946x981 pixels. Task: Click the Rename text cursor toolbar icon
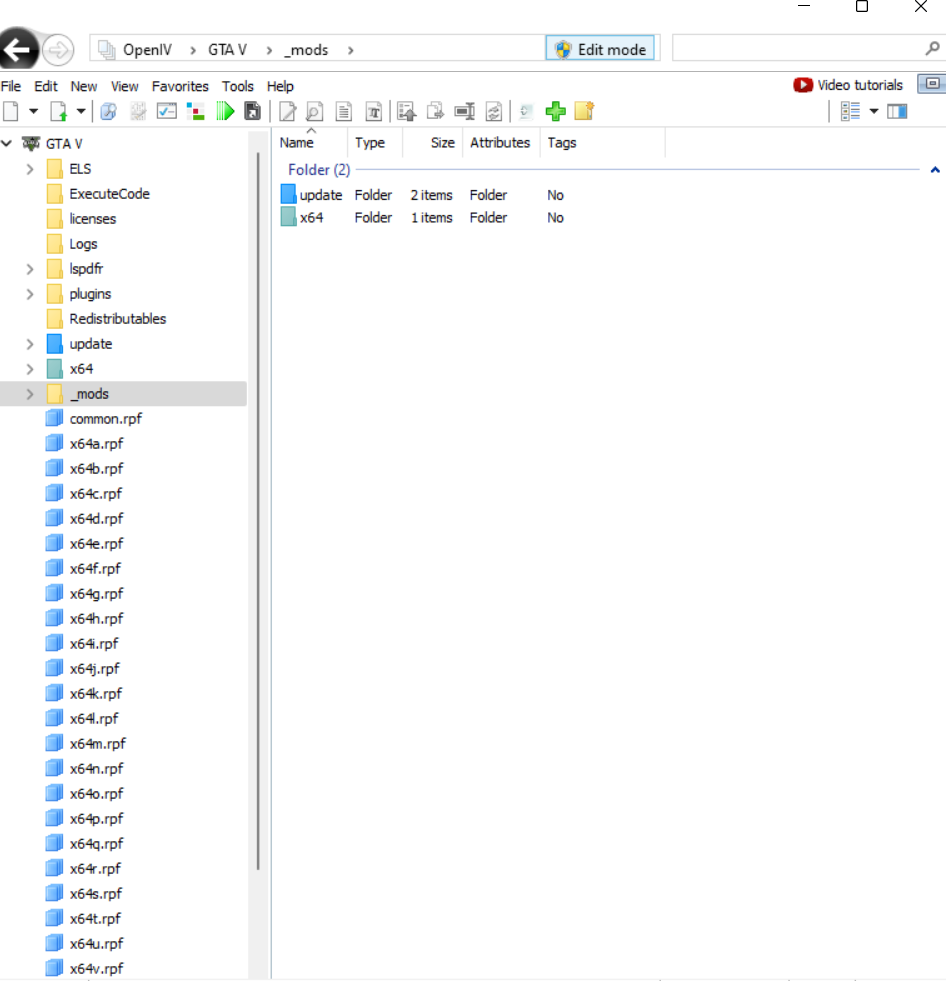pos(464,111)
